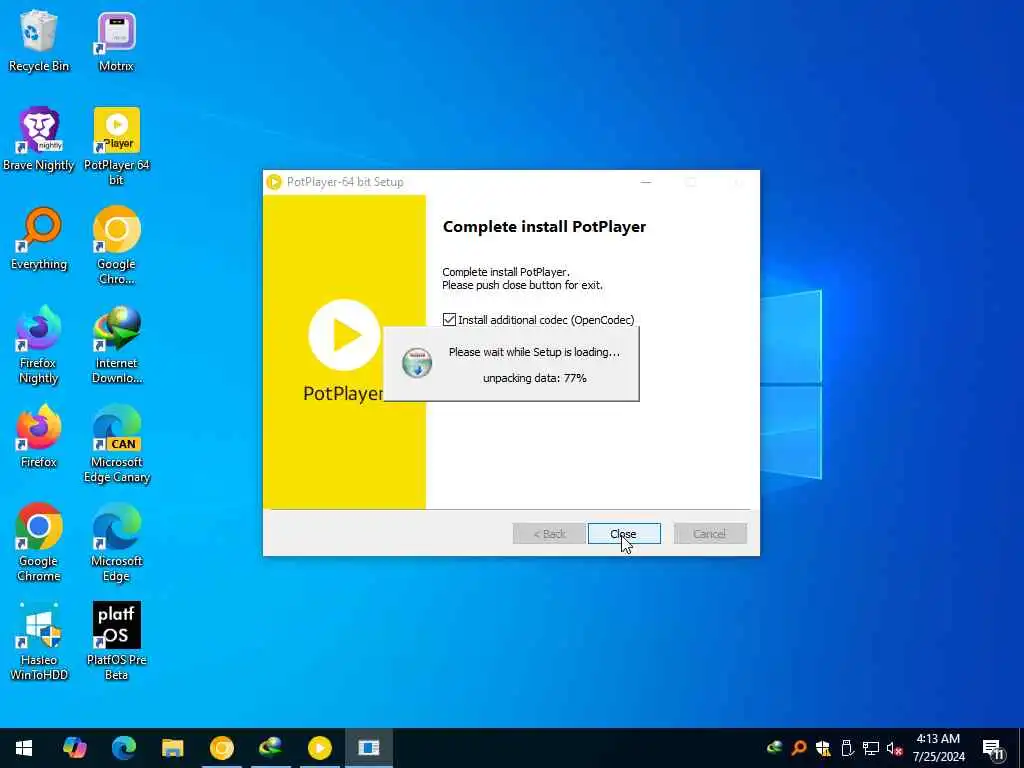1024x768 pixels.
Task: Select the Firefox desktop shortcut
Action: [39, 436]
